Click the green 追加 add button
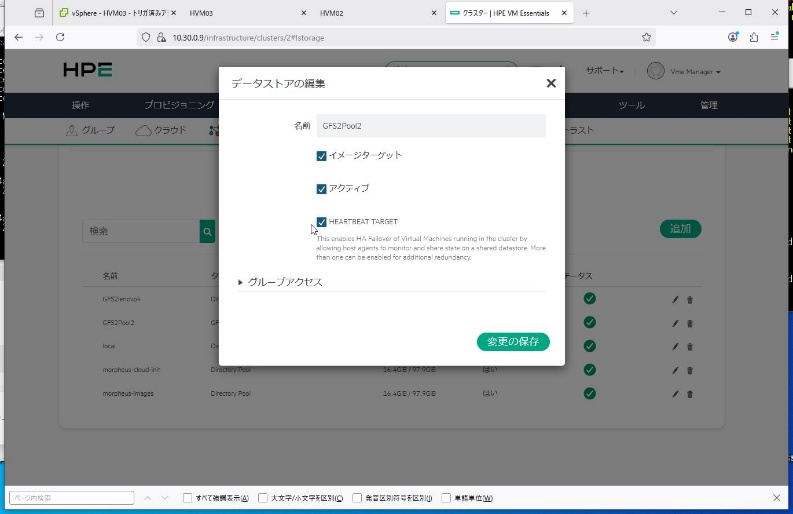793x514 pixels. tap(680, 229)
